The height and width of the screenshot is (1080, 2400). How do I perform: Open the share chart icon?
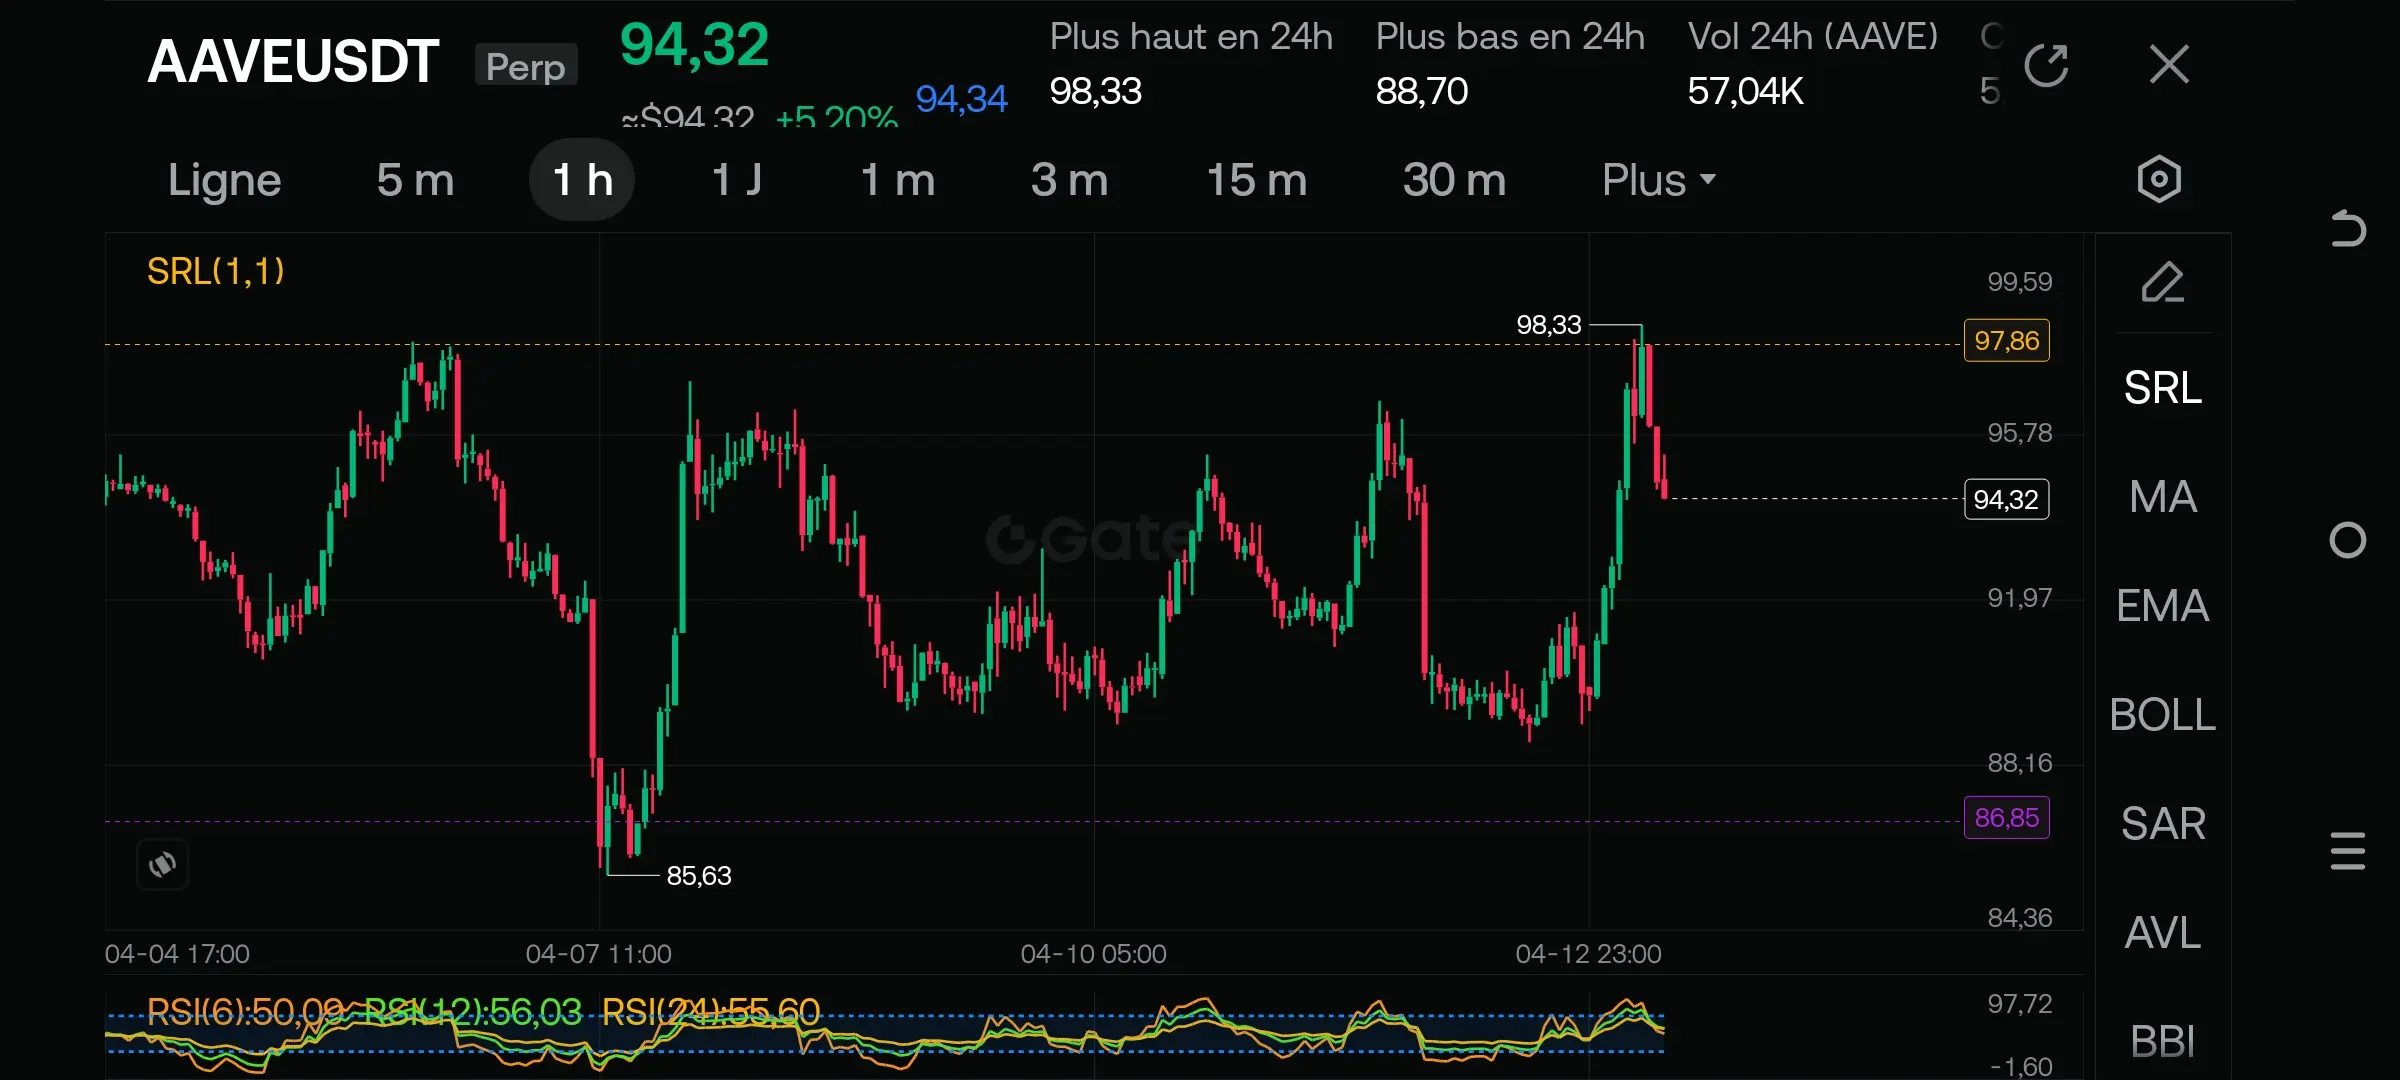point(2045,66)
